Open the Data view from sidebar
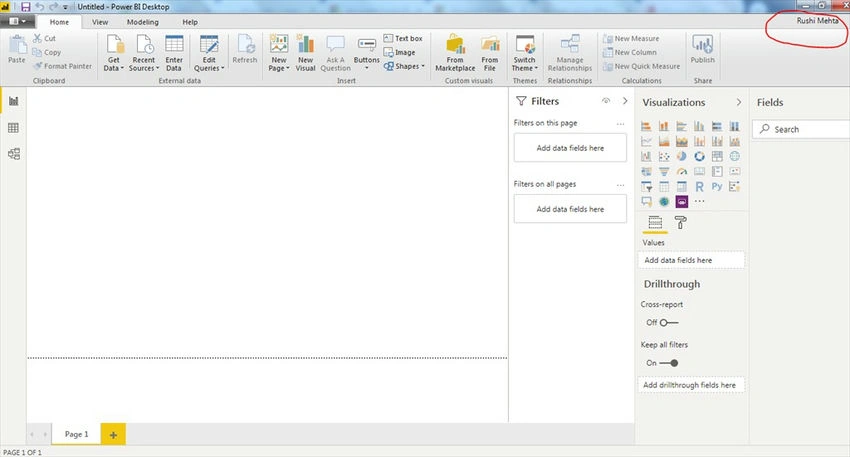 tap(14, 128)
